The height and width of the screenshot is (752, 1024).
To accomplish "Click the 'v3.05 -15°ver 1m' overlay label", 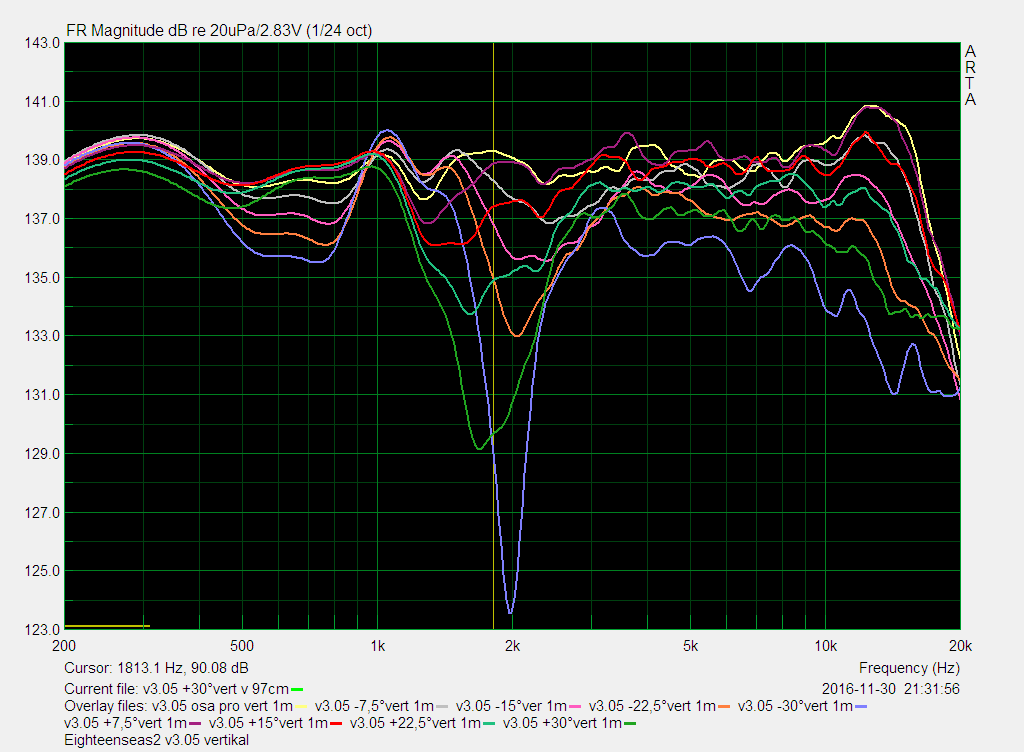I will point(511,706).
